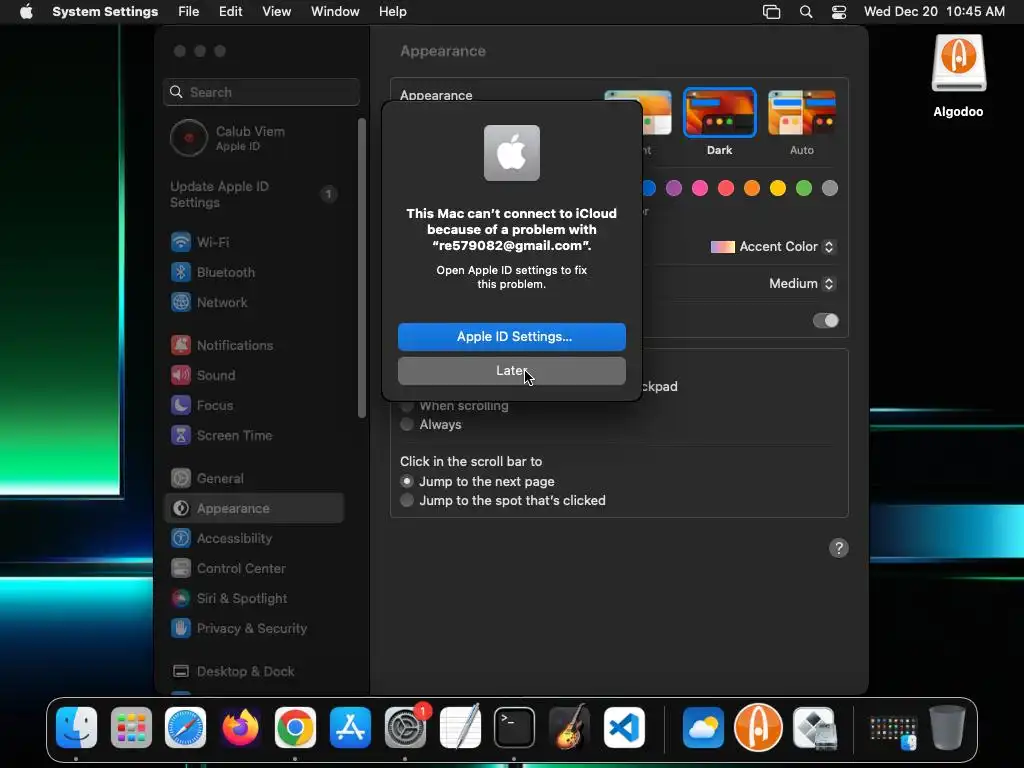1024x768 pixels.
Task: Choose orange accent color
Action: tap(752, 188)
